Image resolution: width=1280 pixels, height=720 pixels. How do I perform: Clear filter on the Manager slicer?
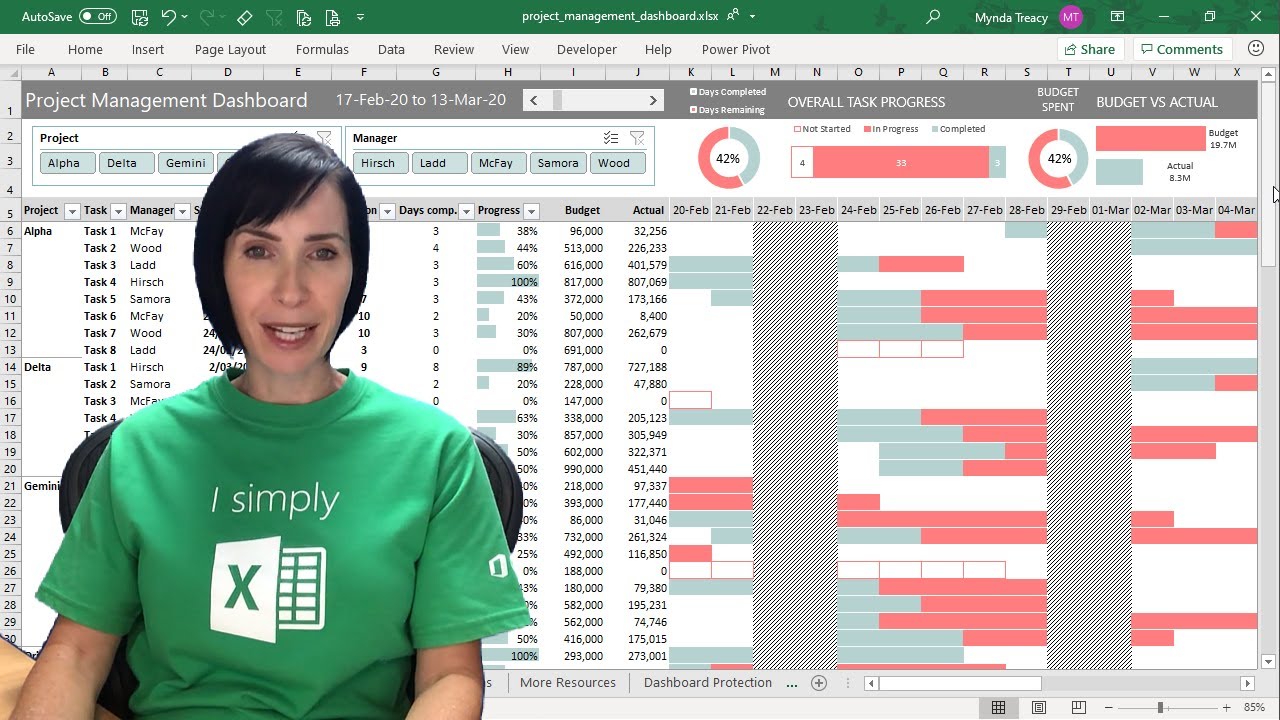(x=637, y=138)
